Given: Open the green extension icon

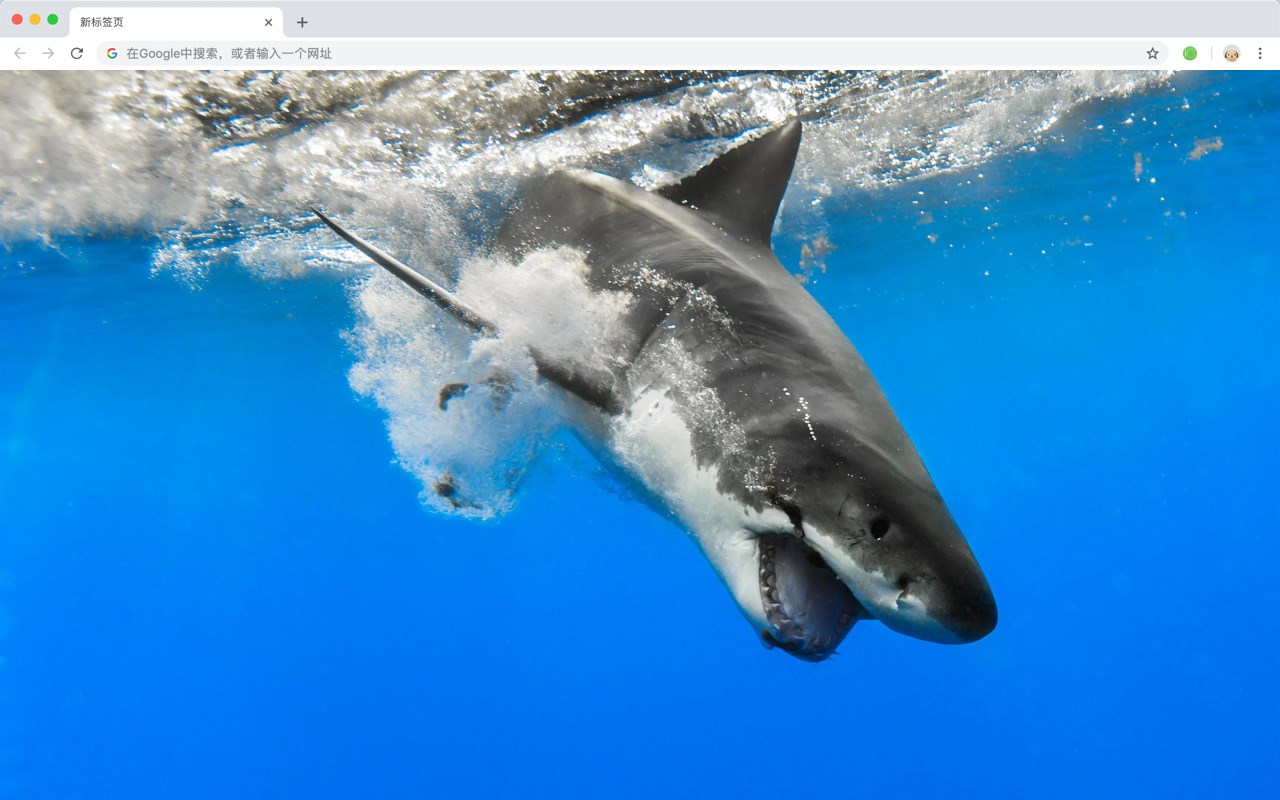Looking at the screenshot, I should point(1190,53).
